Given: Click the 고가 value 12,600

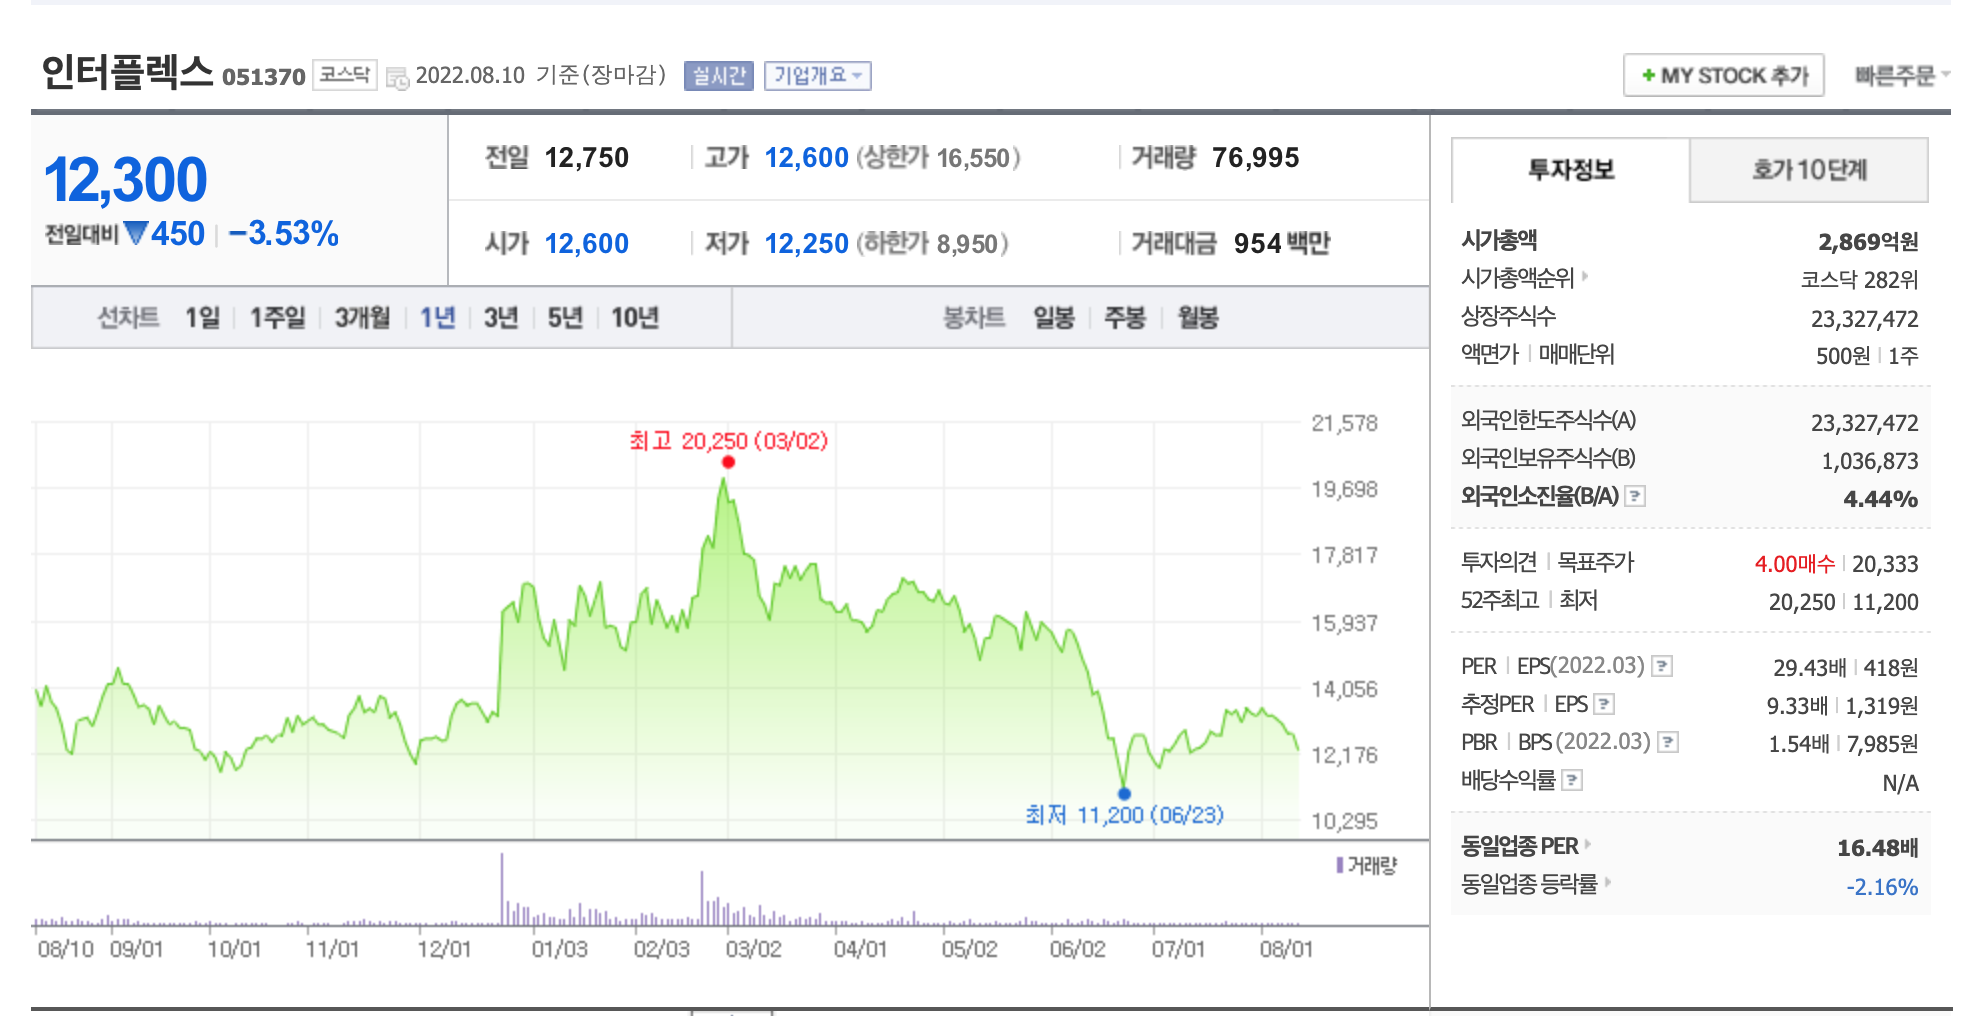Looking at the screenshot, I should pyautogui.click(x=806, y=158).
